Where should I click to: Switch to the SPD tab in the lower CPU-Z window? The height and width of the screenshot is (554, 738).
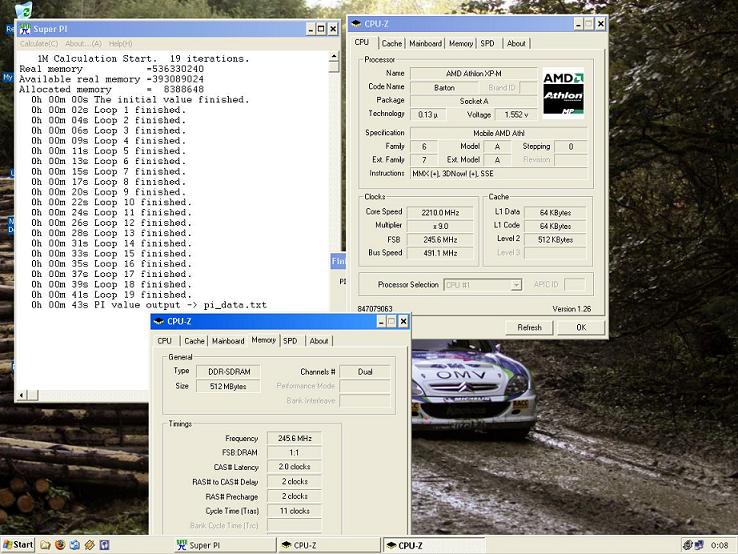pos(290,341)
